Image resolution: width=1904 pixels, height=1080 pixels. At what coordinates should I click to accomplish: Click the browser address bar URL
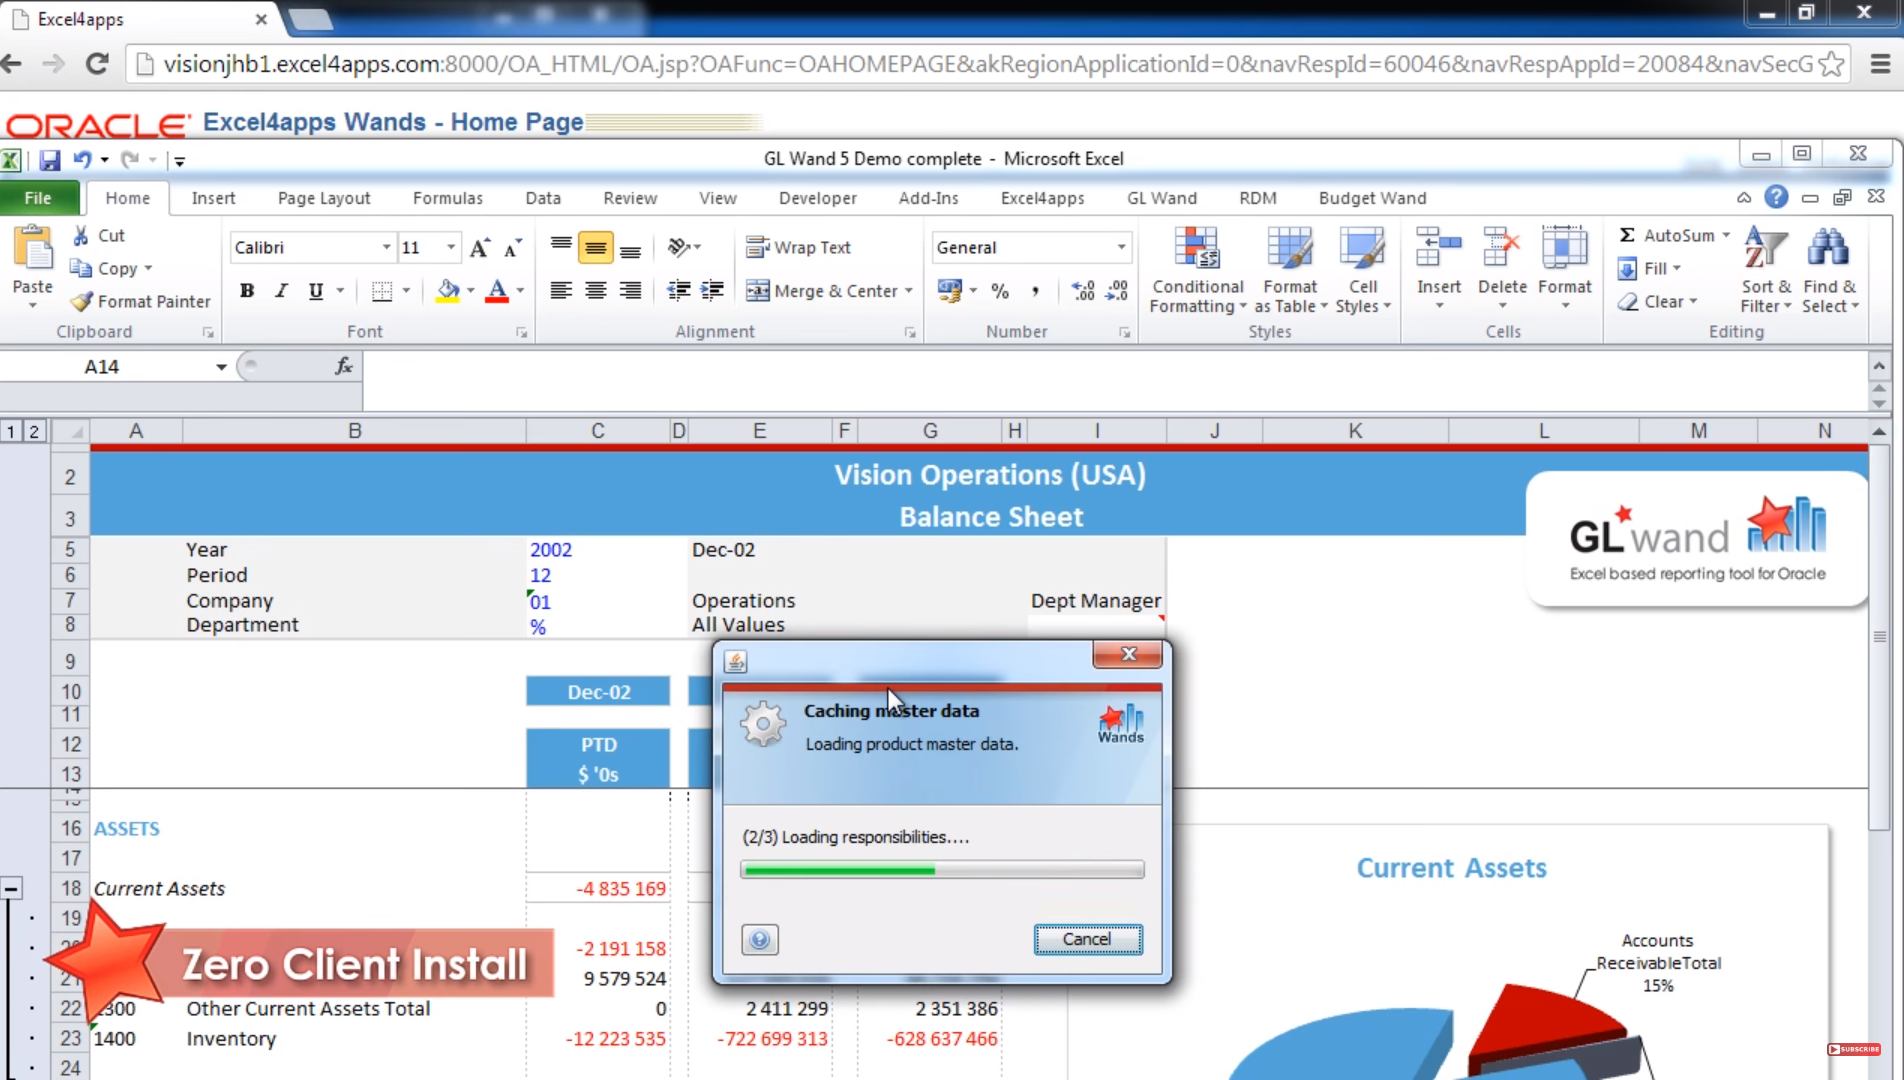pyautogui.click(x=988, y=64)
